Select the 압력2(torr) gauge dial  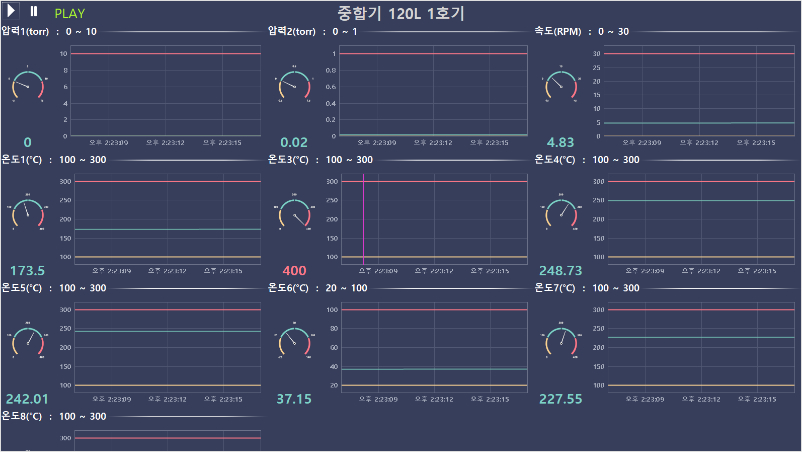pos(294,85)
